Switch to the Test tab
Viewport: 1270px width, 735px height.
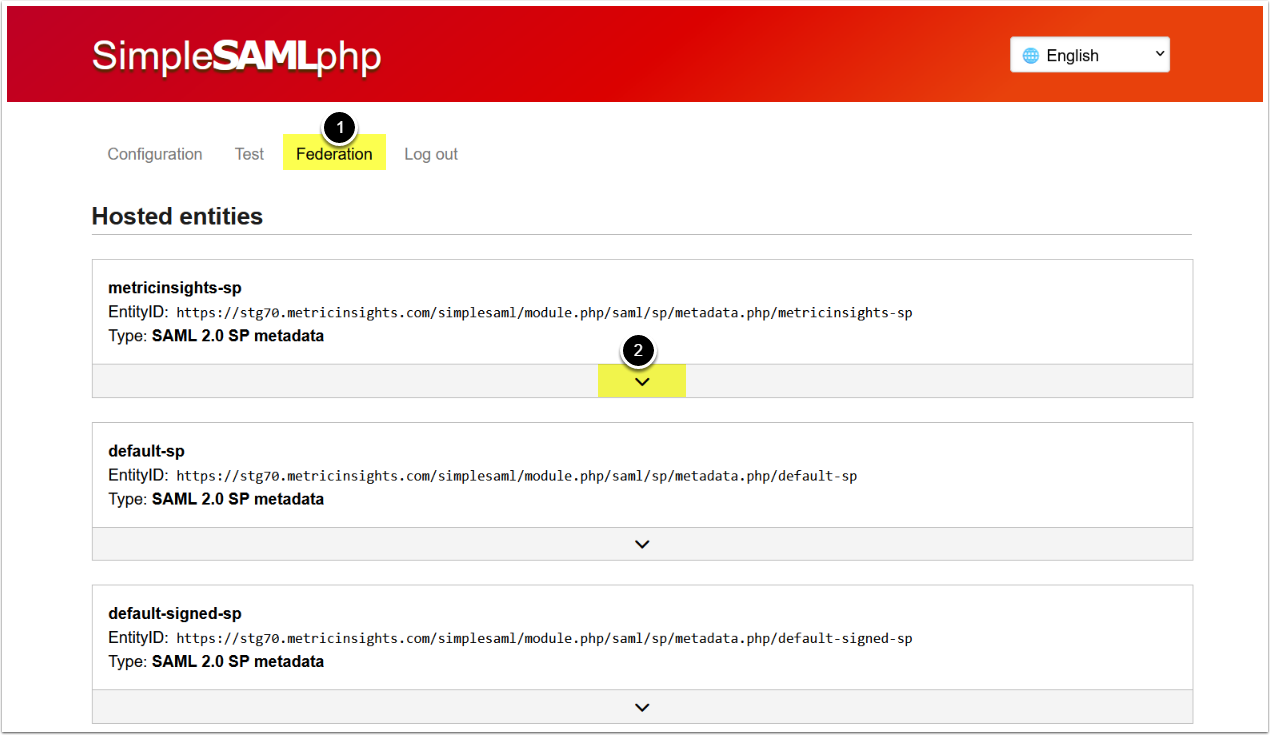point(249,154)
